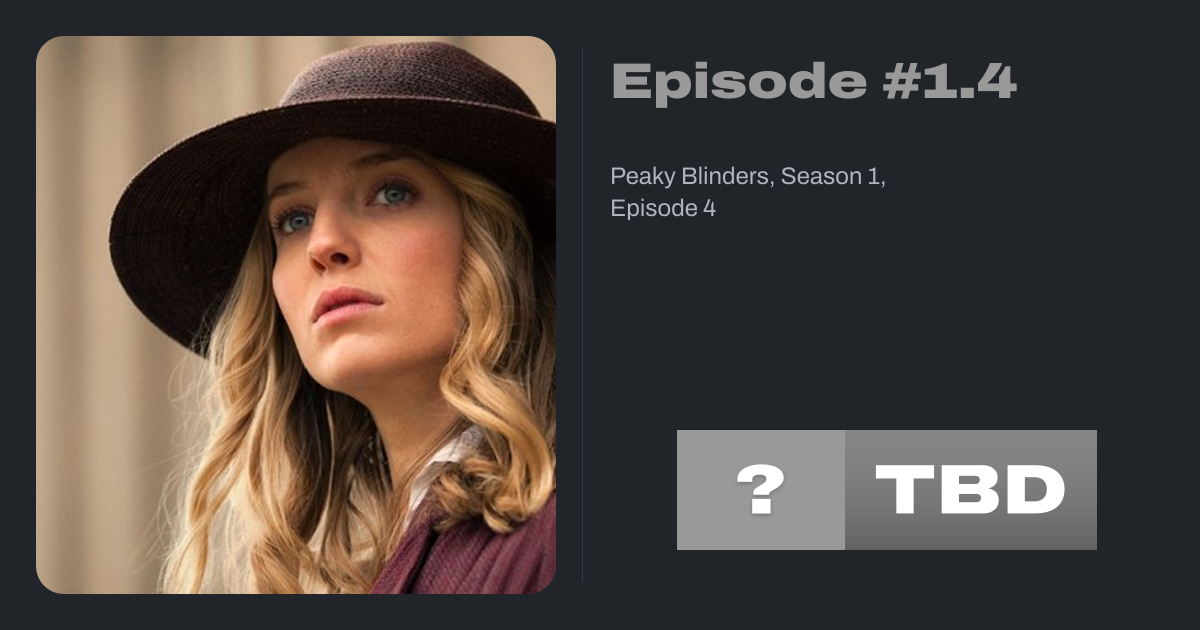Select the Episode 4 subtitle line
Image resolution: width=1200 pixels, height=630 pixels.
point(663,208)
